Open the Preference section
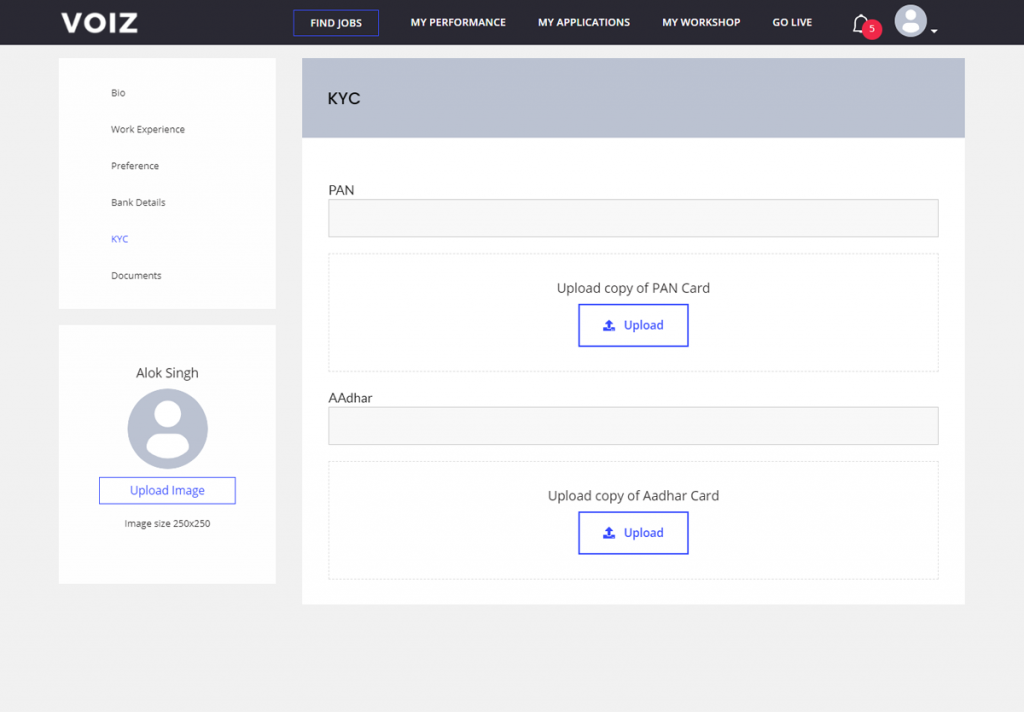1024x712 pixels. click(x=135, y=166)
